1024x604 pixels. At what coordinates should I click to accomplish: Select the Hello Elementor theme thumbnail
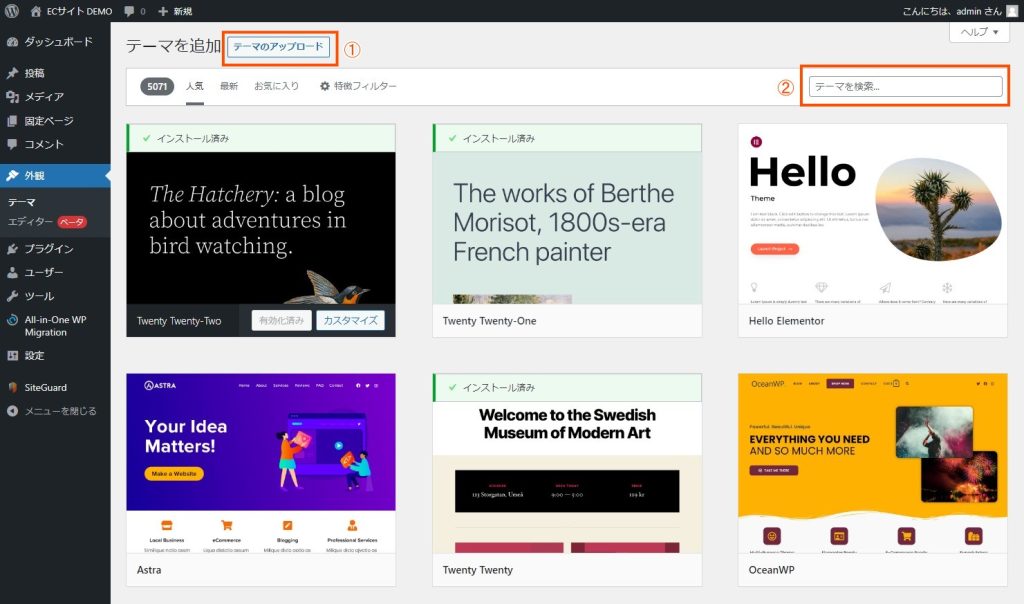coord(872,214)
